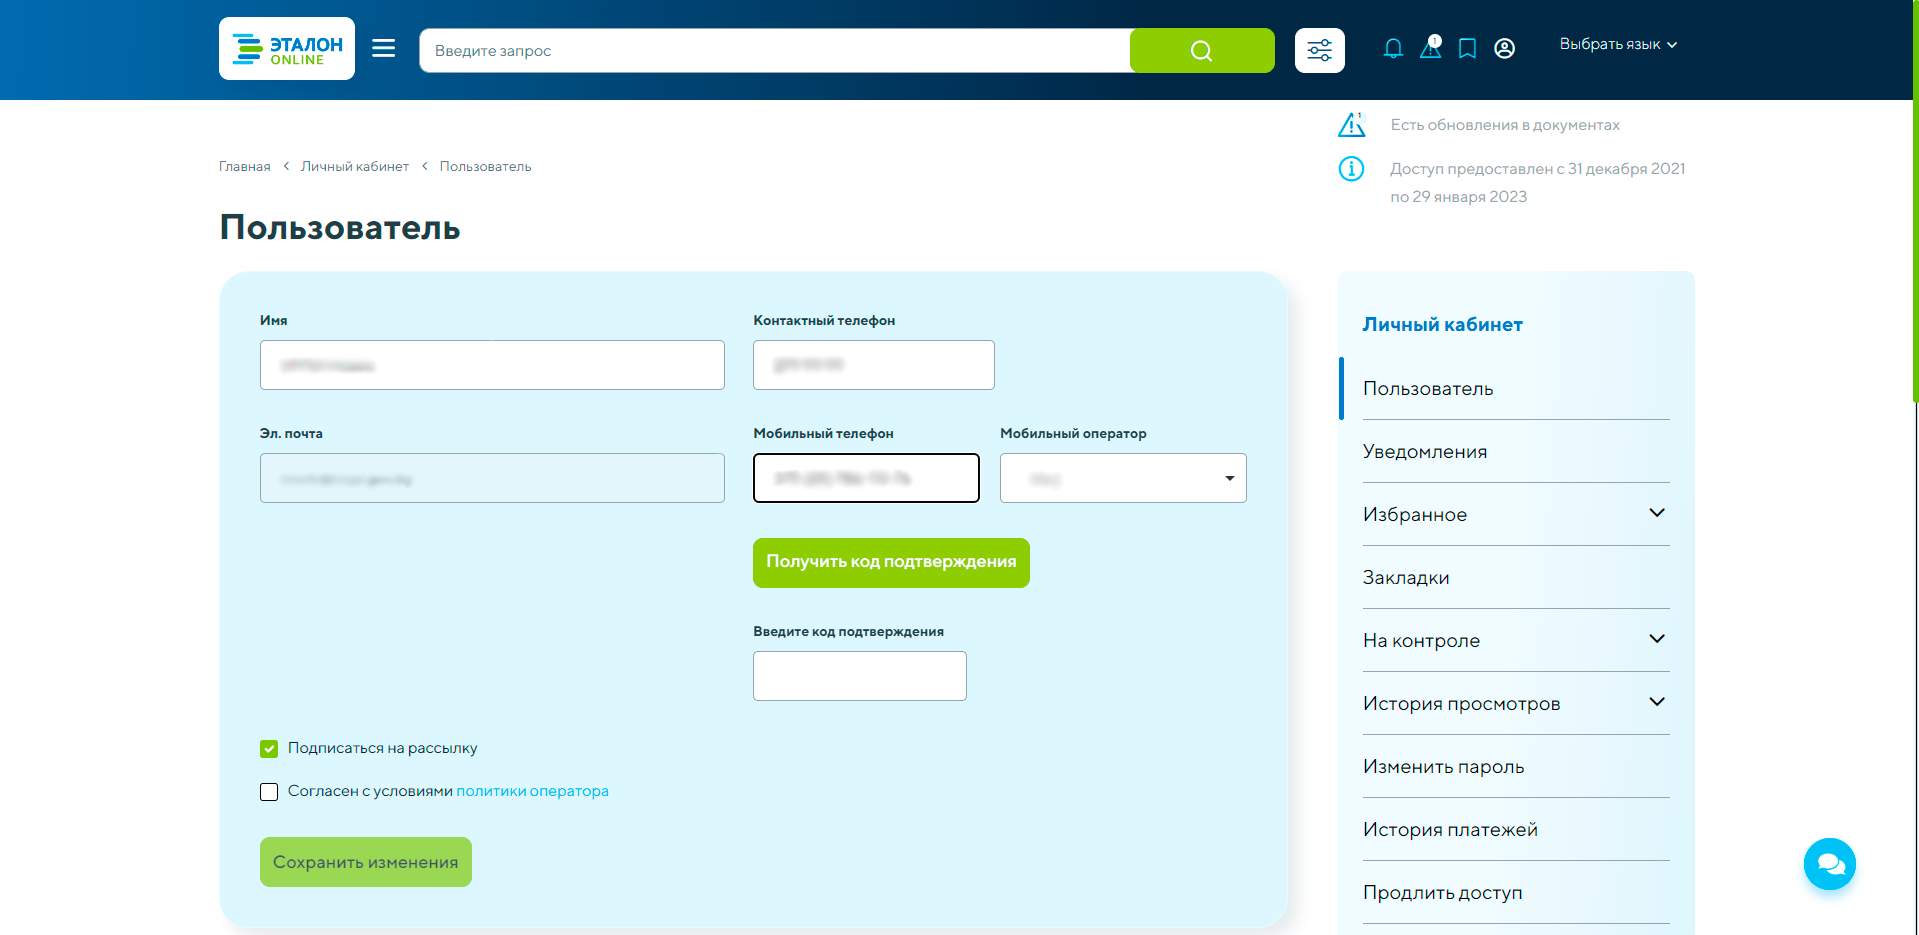
Task: Open advanced search filter settings
Action: (x=1320, y=50)
